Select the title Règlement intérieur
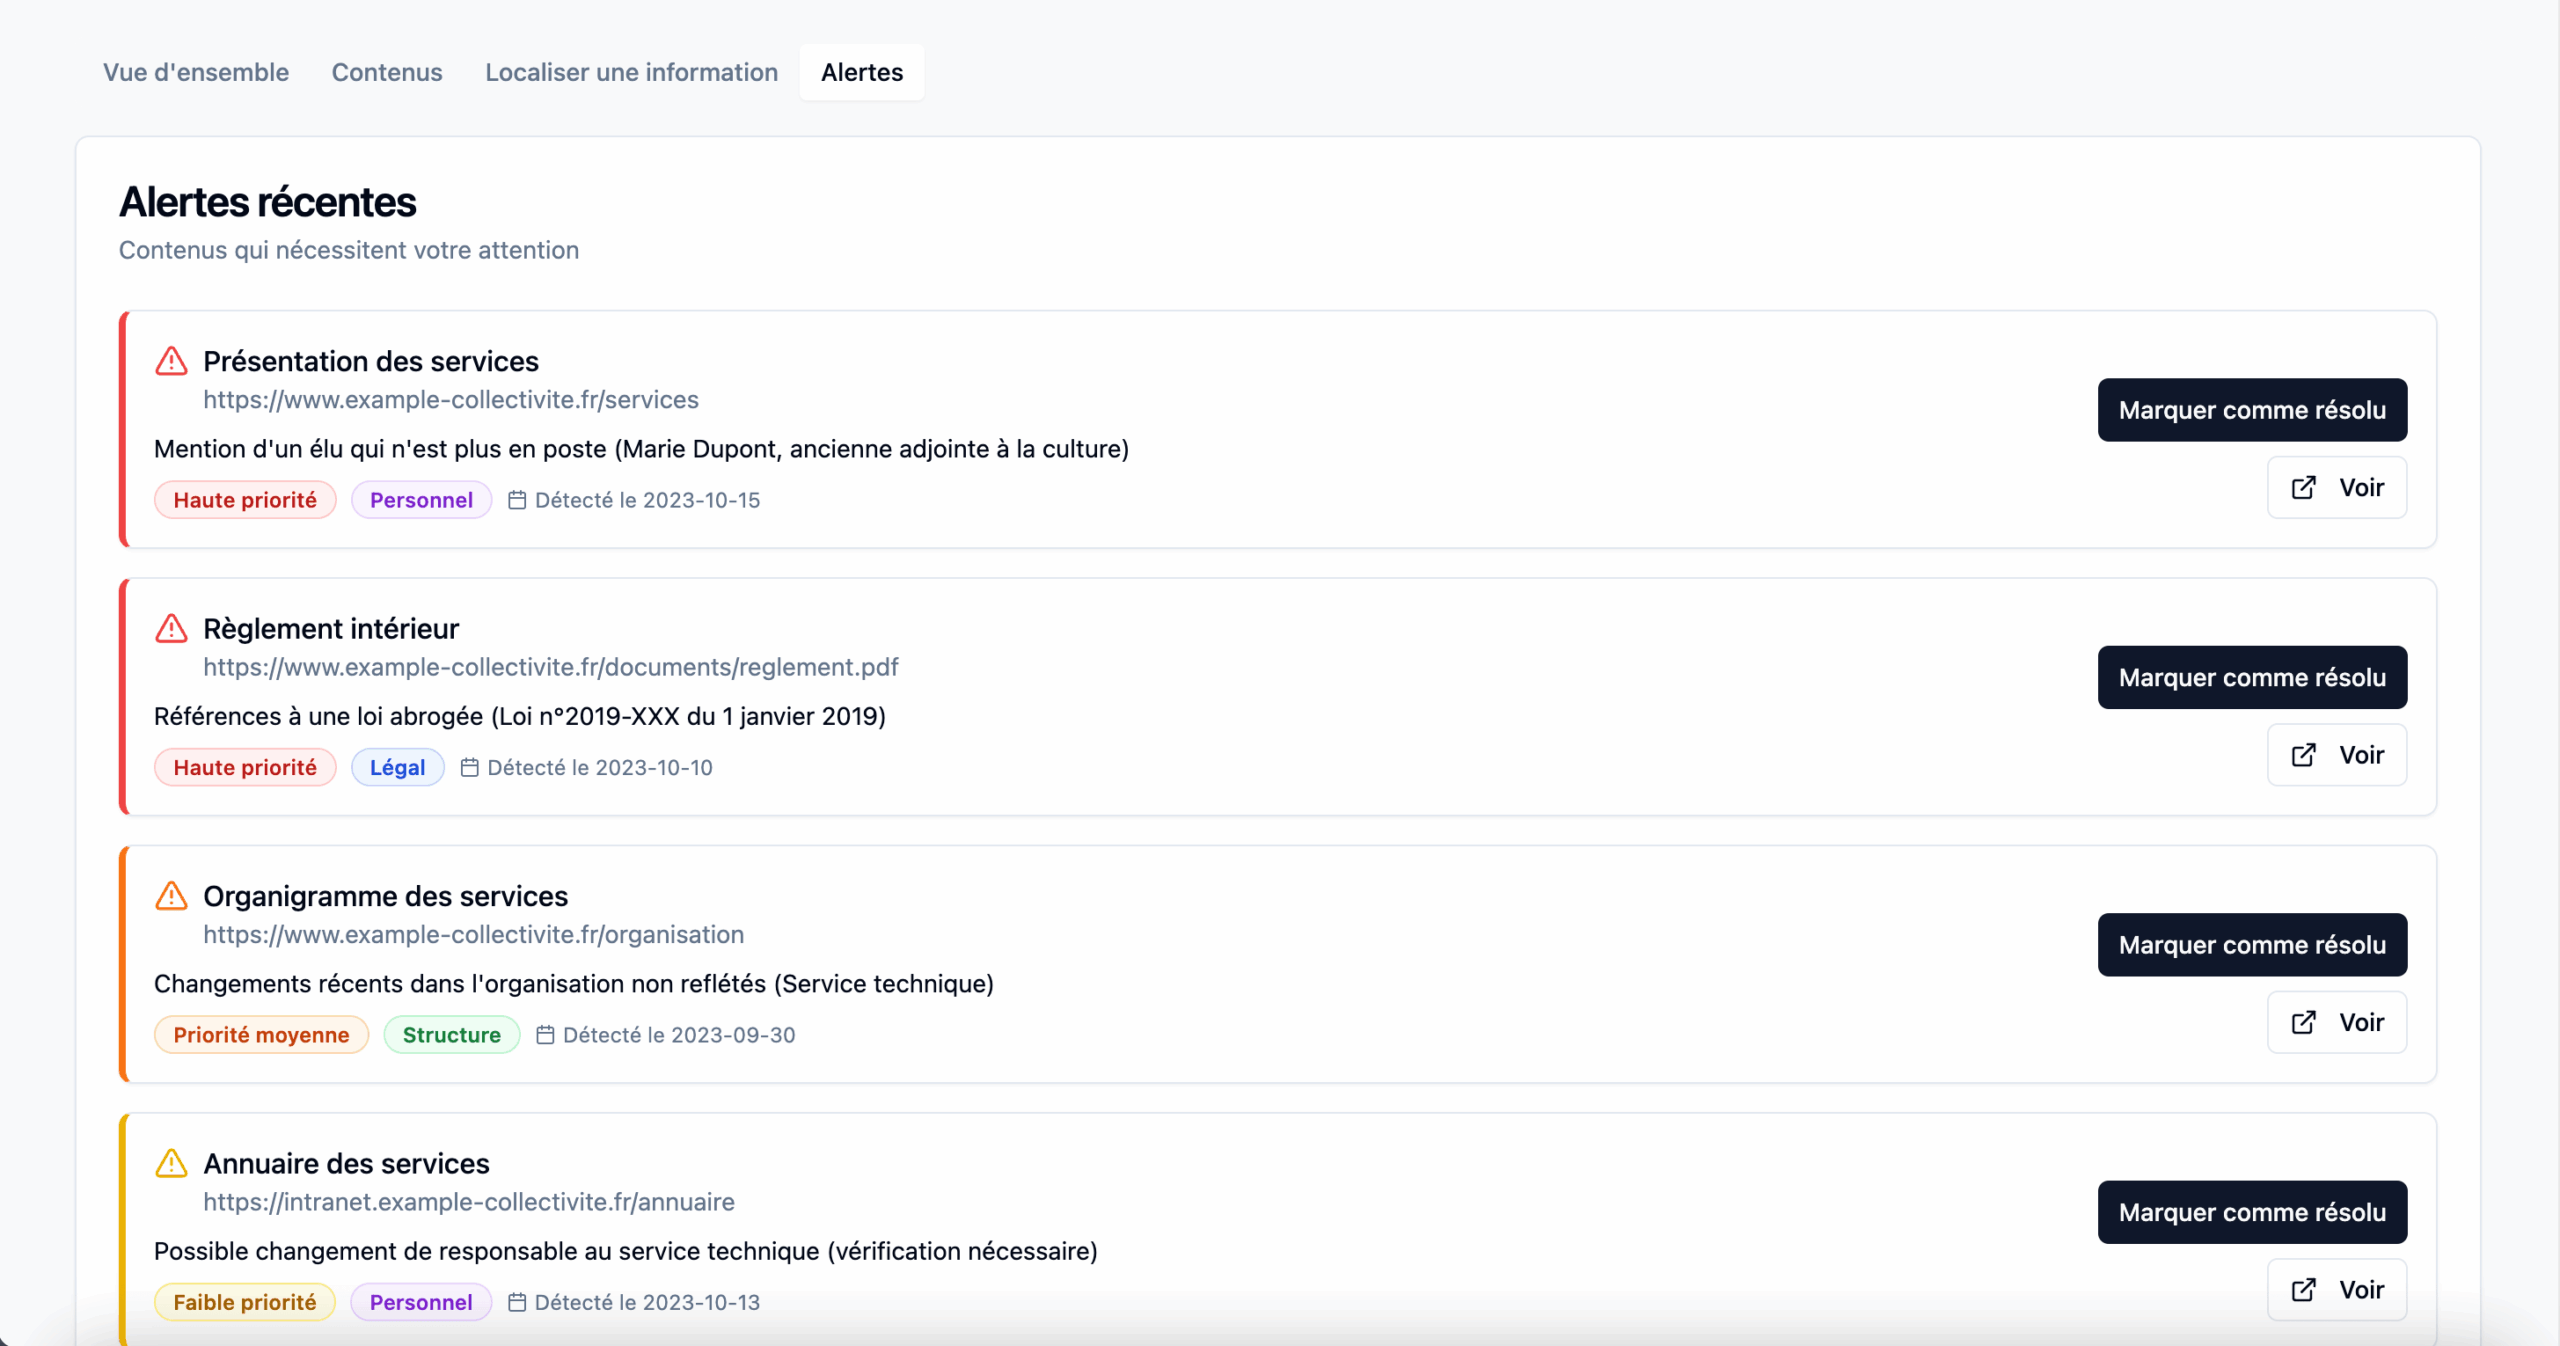Screen dimensions: 2560x1346 pos(331,628)
